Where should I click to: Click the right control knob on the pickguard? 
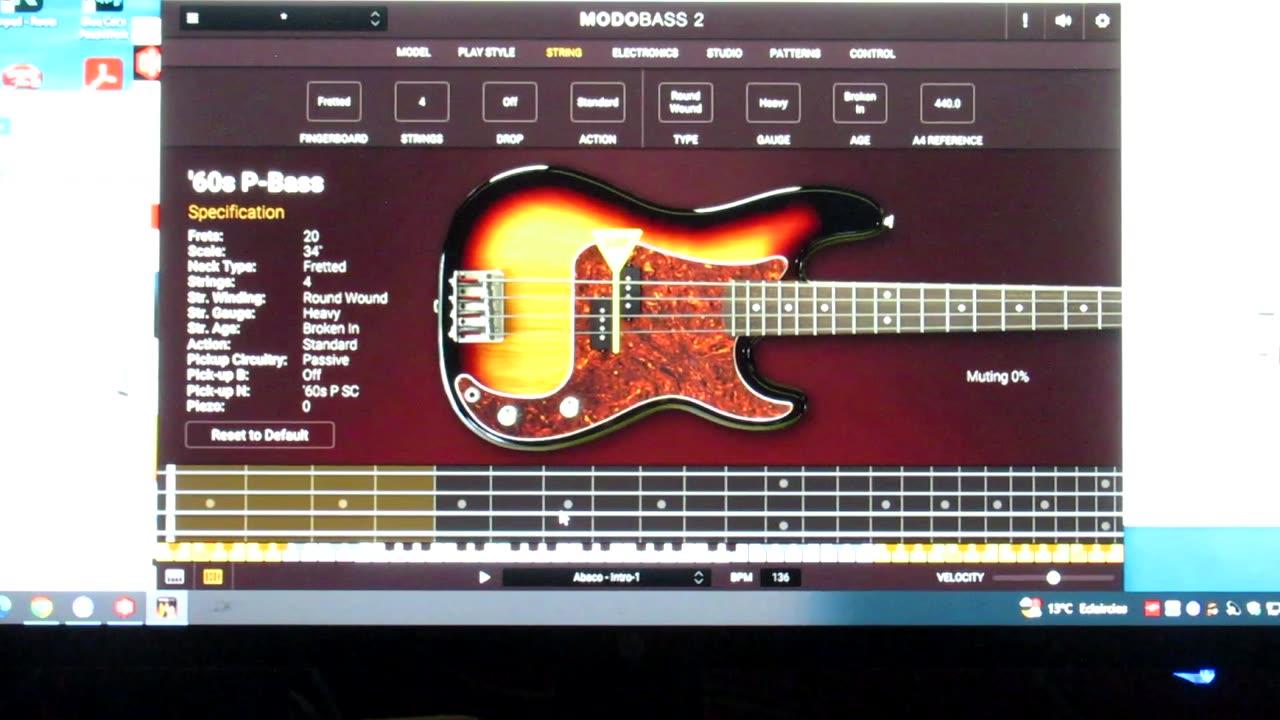(x=569, y=407)
